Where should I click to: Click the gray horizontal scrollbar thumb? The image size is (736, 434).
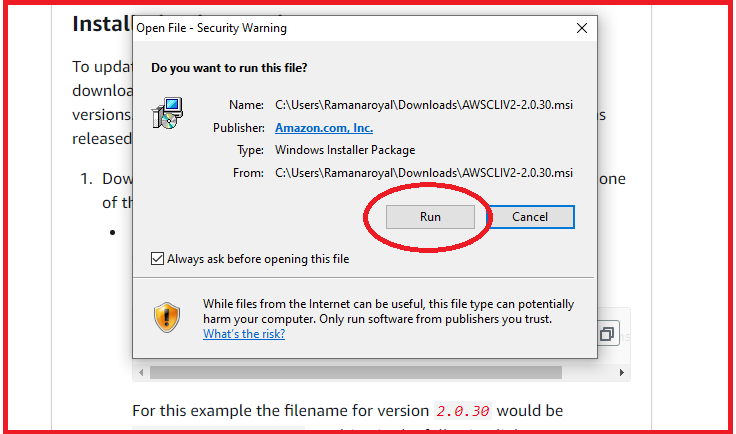[355, 373]
